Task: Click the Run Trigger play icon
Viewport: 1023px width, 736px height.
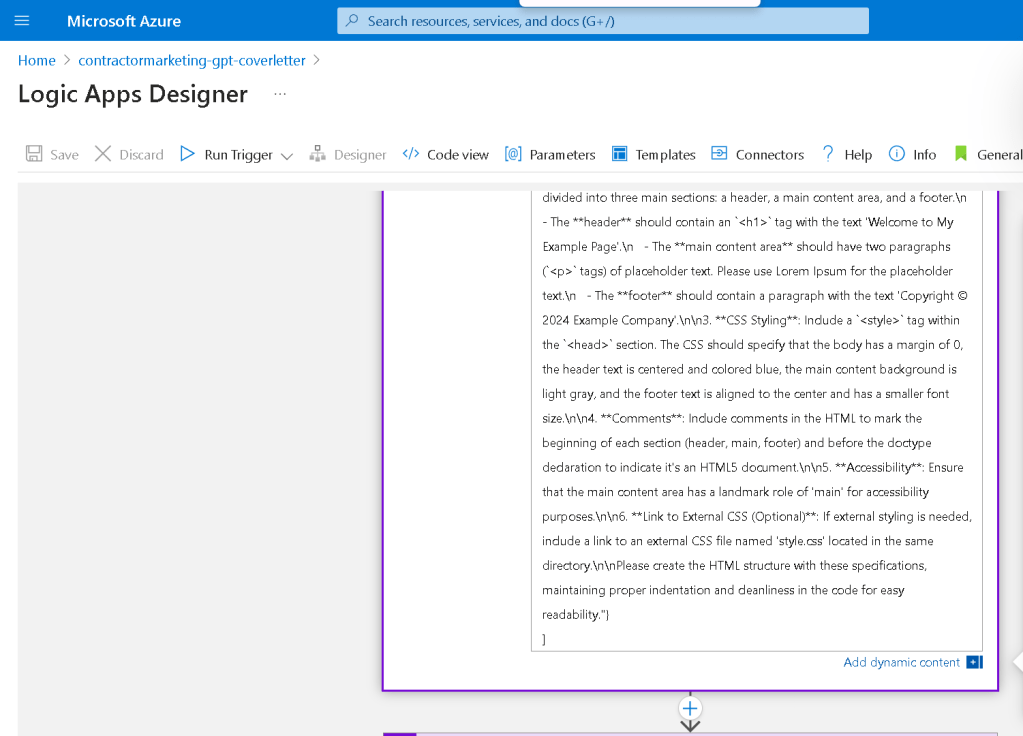Action: 187,154
